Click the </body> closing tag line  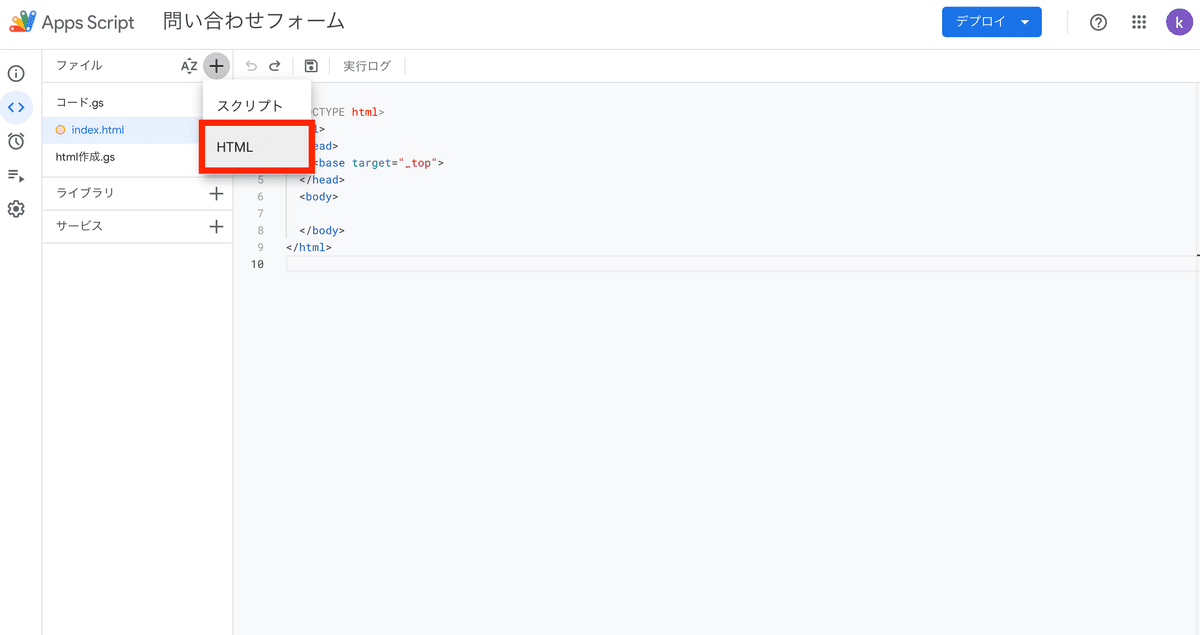322,230
